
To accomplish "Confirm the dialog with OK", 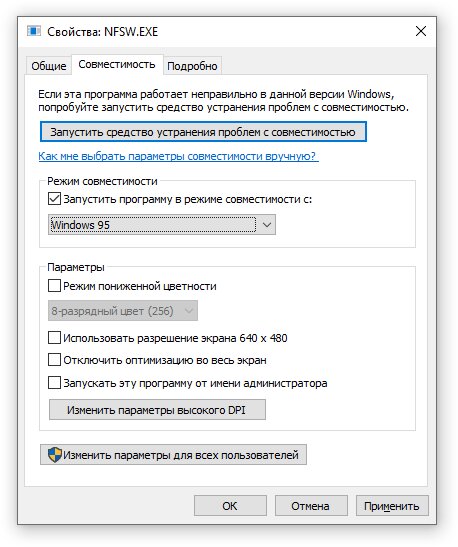I will coord(230,506).
